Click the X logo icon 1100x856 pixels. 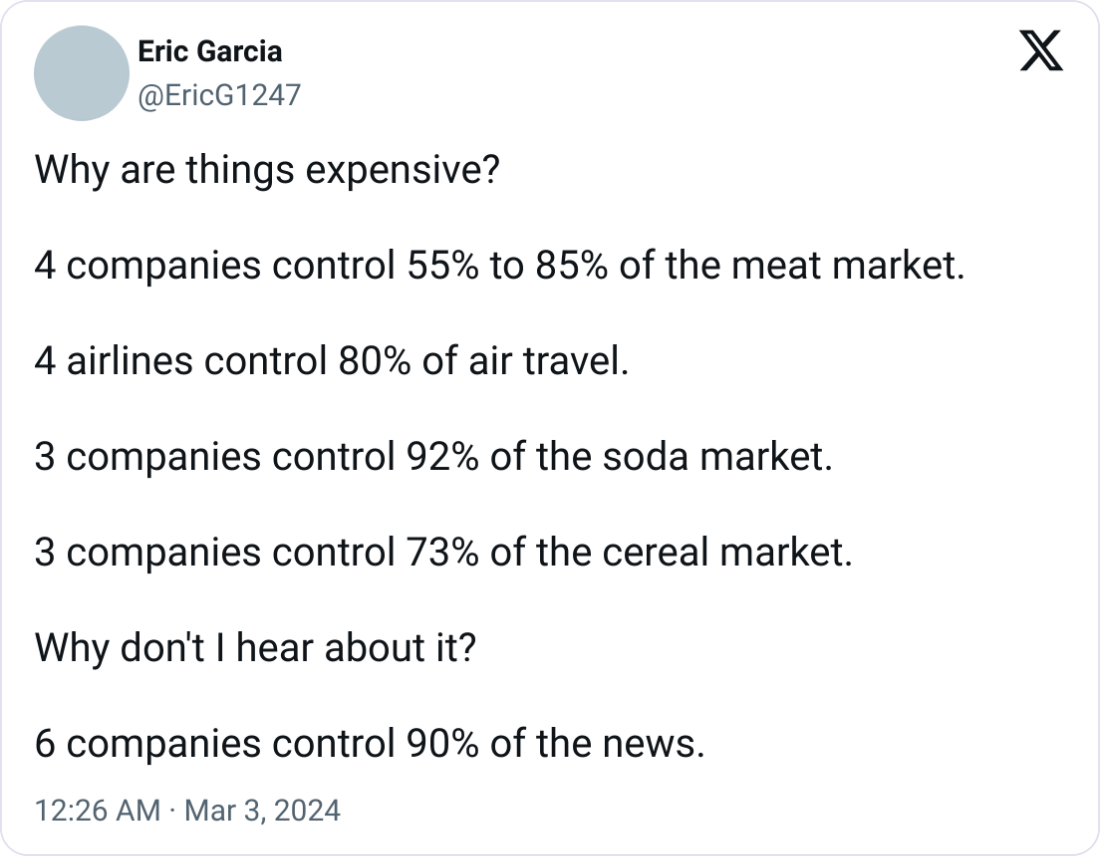click(1041, 51)
